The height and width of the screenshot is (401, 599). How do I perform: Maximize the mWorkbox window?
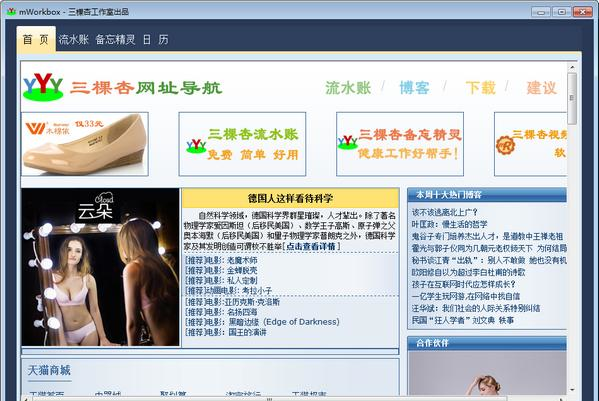[562, 12]
